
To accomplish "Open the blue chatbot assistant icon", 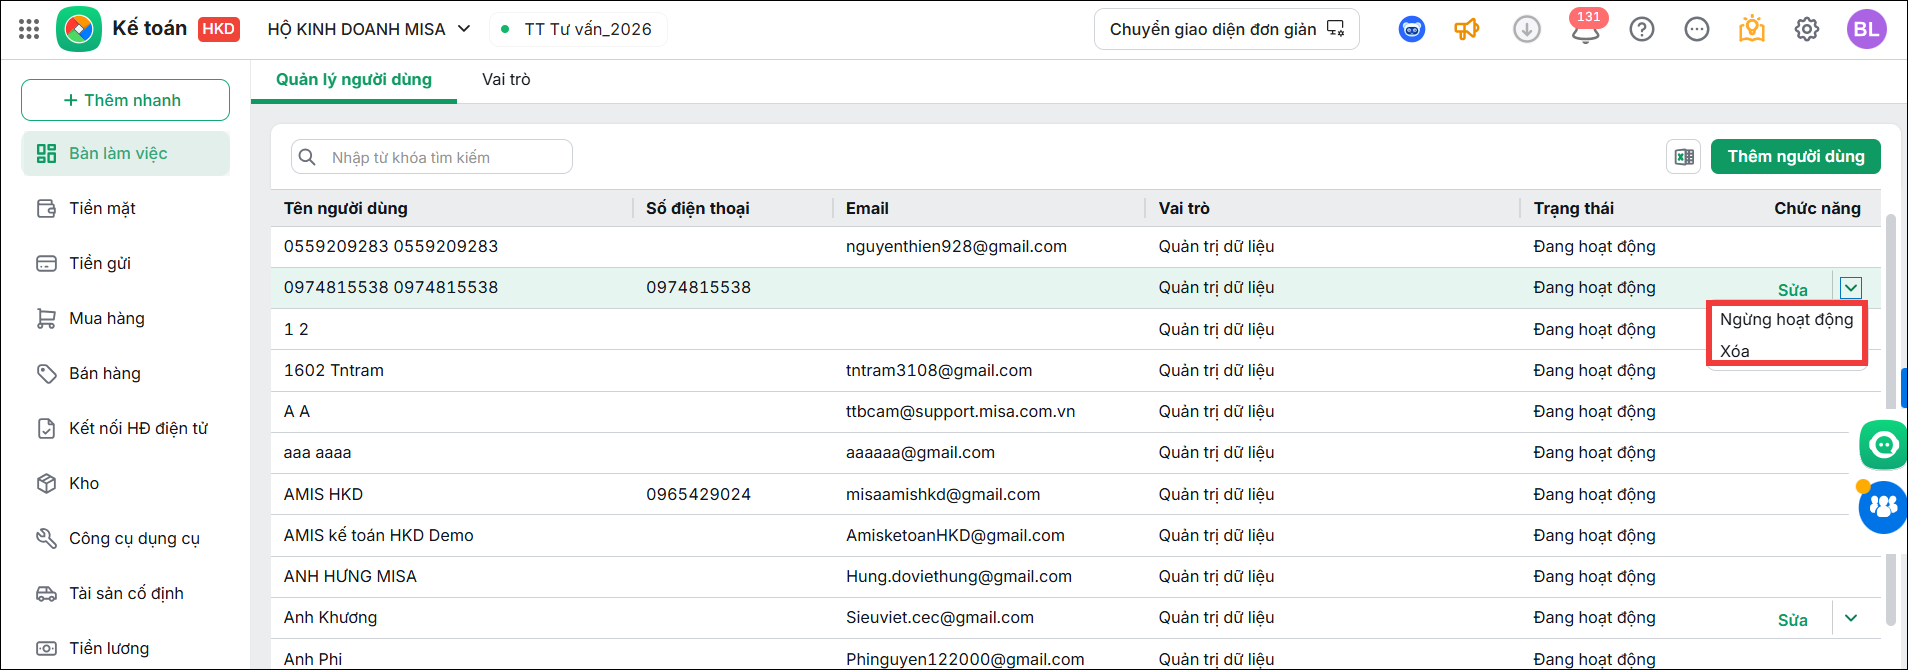I will tap(1411, 29).
